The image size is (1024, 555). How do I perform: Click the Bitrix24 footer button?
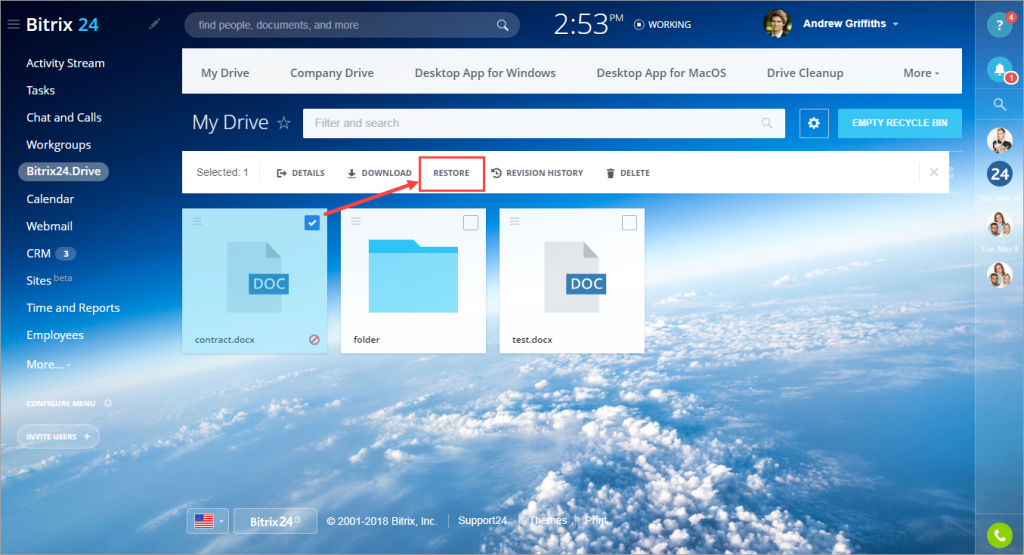pos(275,521)
